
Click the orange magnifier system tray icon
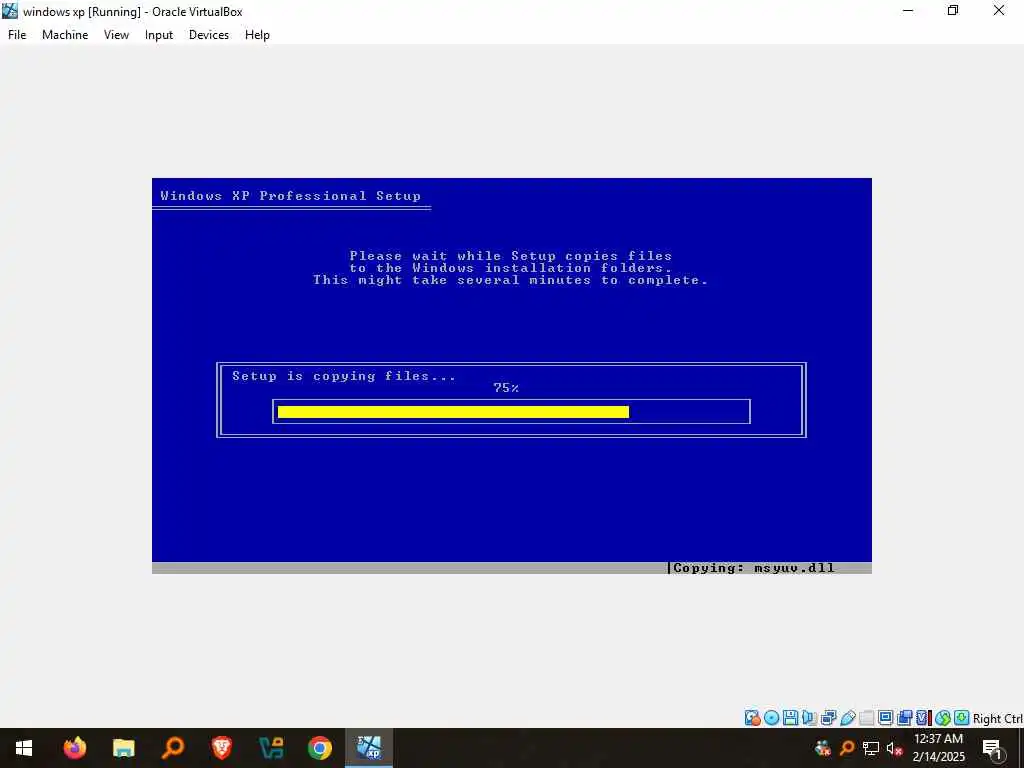tap(847, 748)
